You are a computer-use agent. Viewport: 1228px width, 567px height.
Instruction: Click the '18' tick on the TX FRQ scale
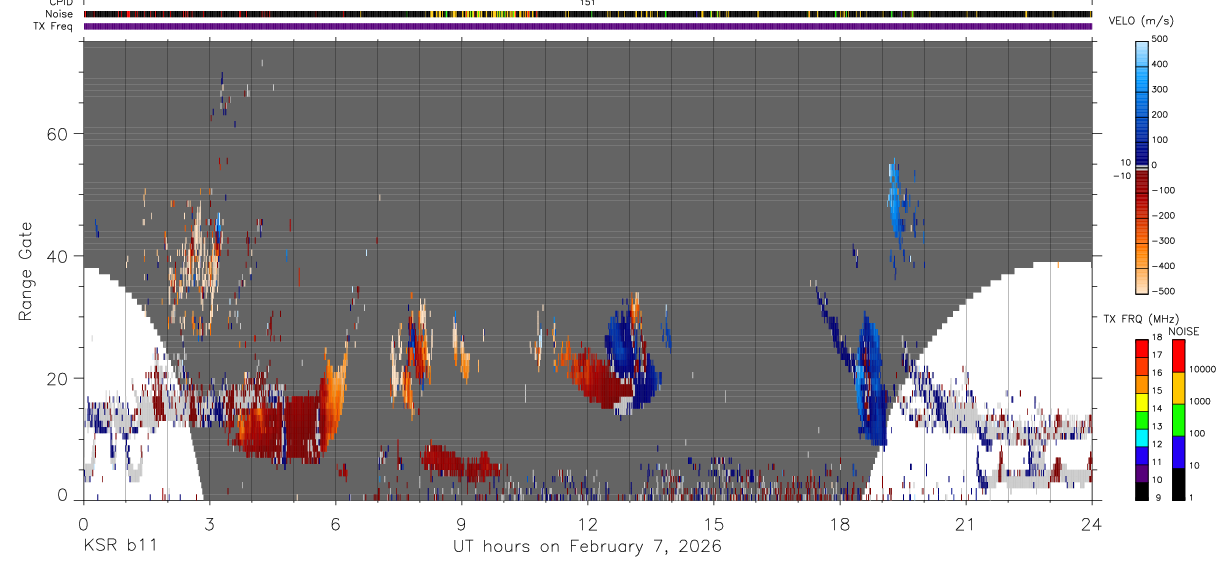tap(1158, 339)
